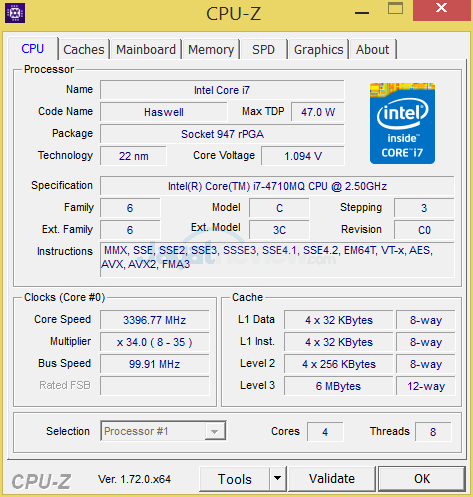Click the Core Speed value 3396.77 MHz
This screenshot has width=473, height=497.
[155, 320]
